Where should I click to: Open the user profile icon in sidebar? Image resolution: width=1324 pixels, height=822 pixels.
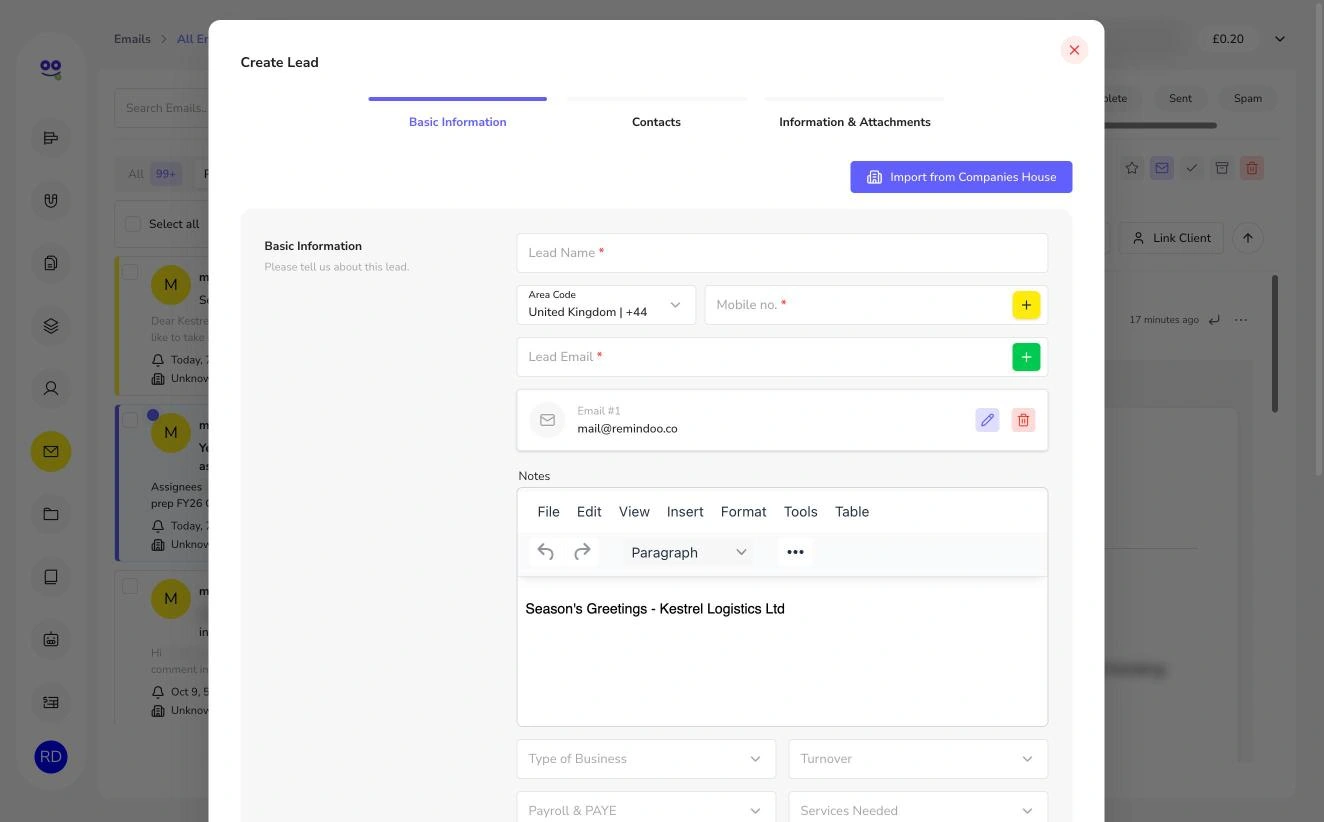pyautogui.click(x=51, y=388)
